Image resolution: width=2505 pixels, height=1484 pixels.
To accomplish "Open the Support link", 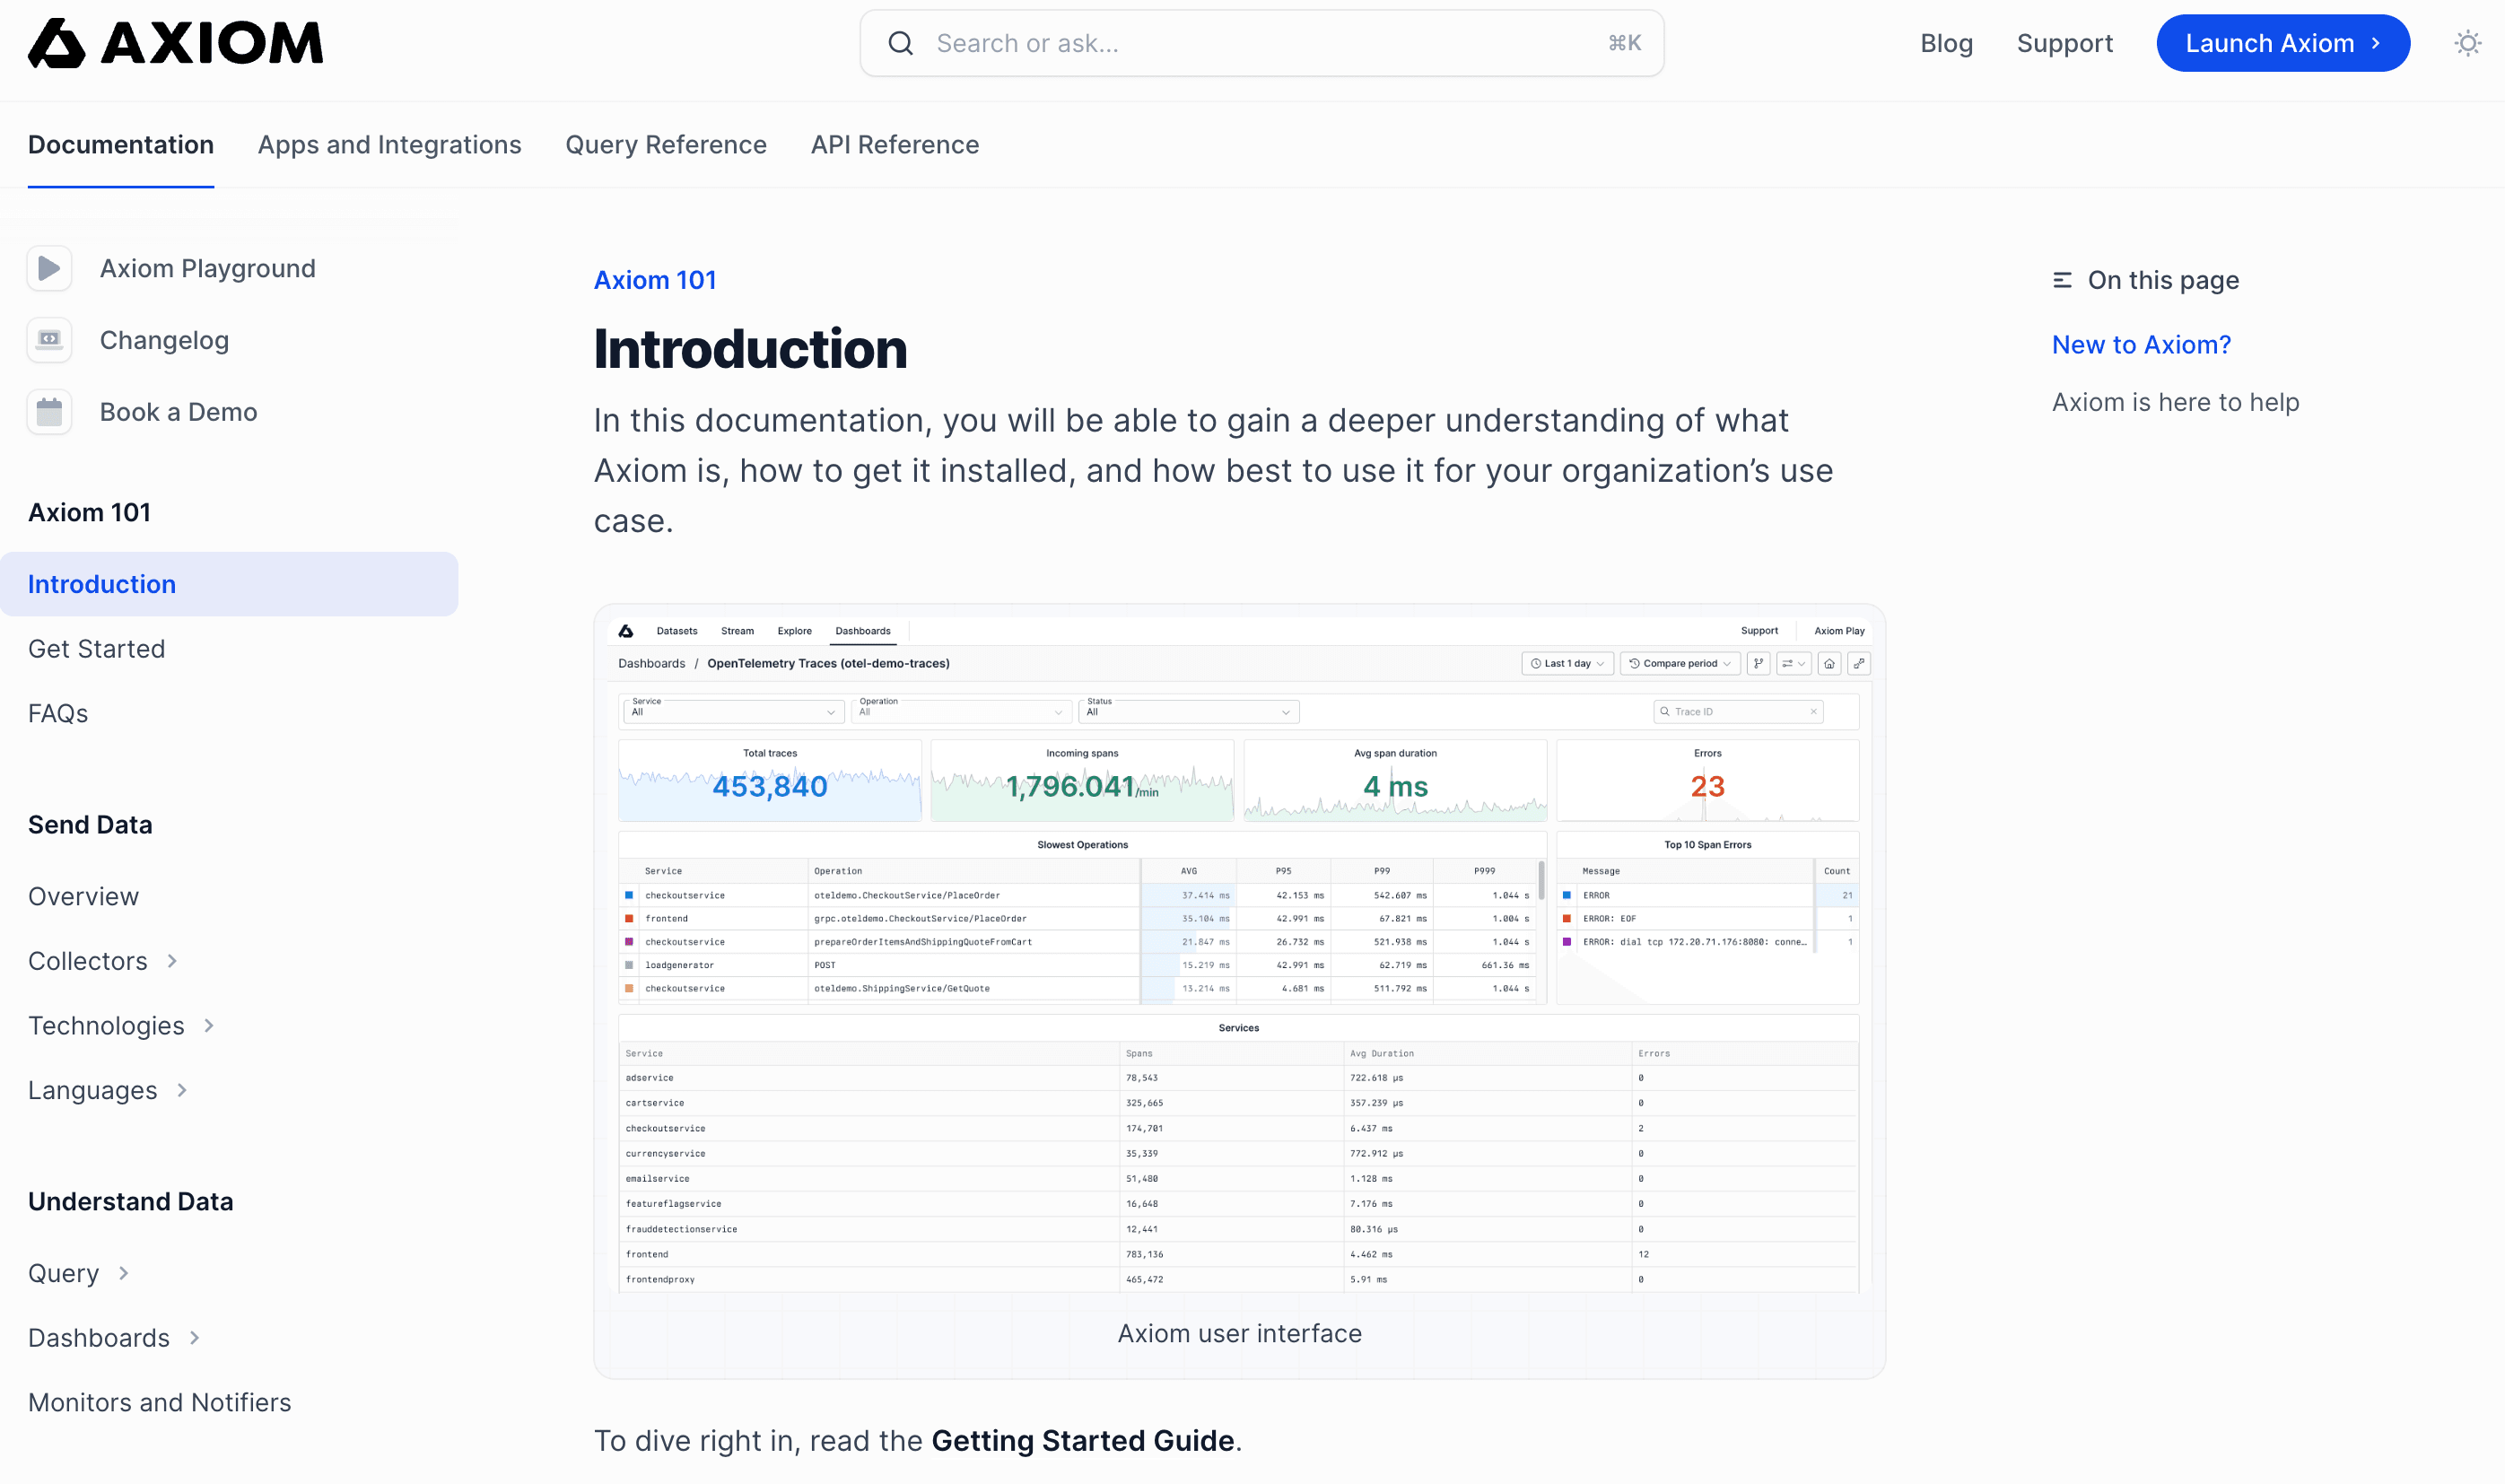I will (x=2065, y=43).
